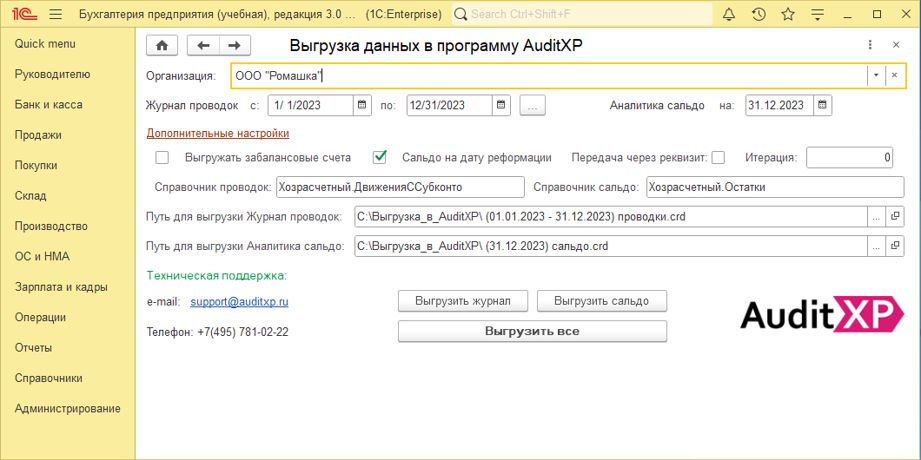Open the notifications bell icon

[x=729, y=14]
